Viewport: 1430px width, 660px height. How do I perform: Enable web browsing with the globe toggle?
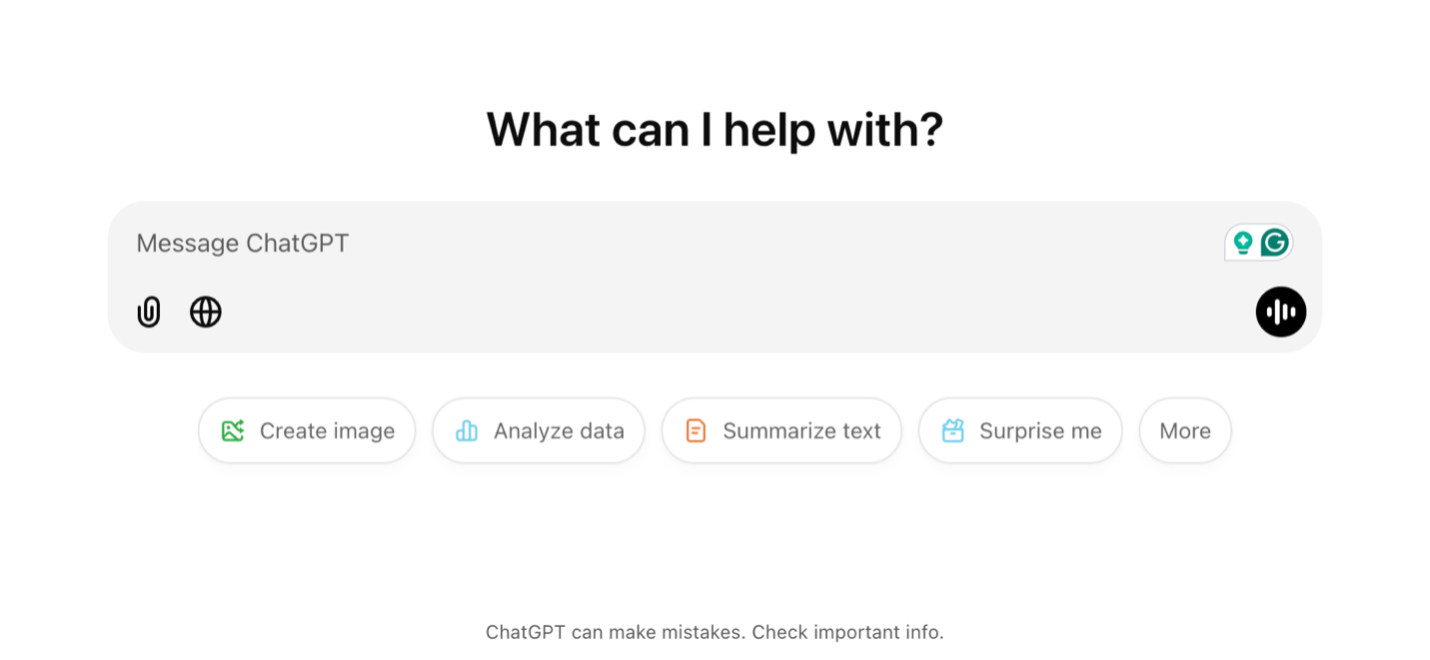click(205, 312)
